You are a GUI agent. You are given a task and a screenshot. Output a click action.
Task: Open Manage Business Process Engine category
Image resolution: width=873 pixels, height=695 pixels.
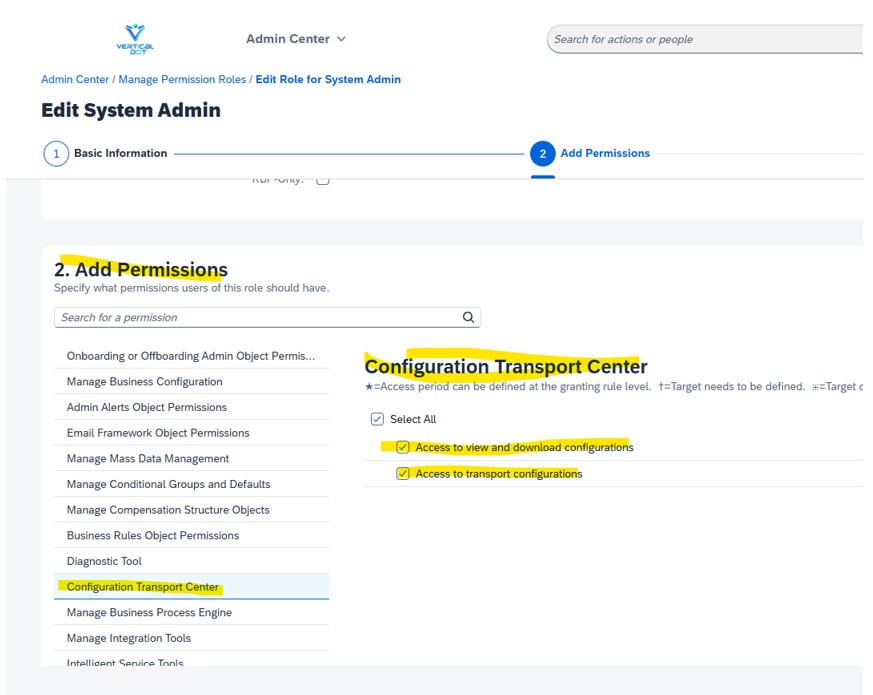pos(192,612)
